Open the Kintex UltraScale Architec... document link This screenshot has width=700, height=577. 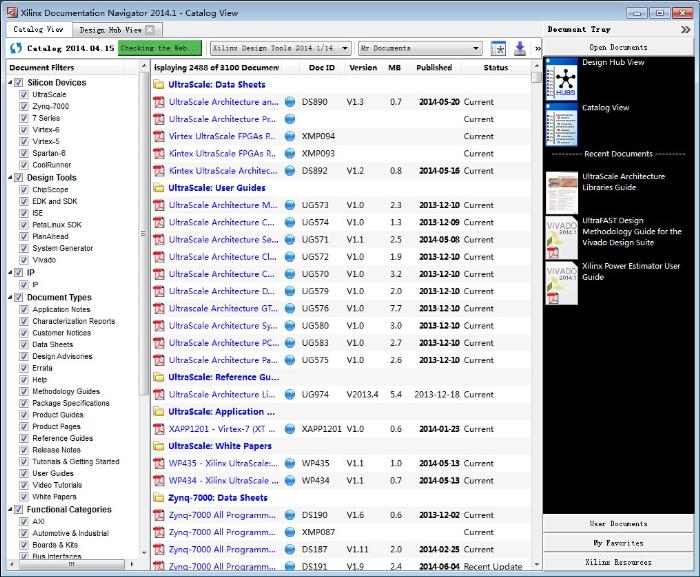pyautogui.click(x=223, y=171)
